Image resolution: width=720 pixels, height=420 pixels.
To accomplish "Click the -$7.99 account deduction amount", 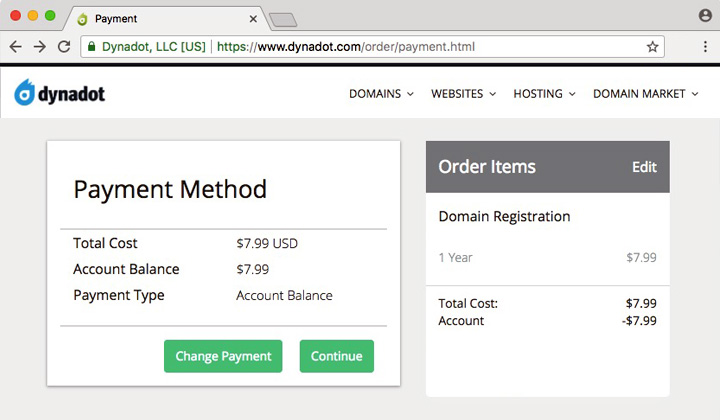I will click(x=639, y=321).
